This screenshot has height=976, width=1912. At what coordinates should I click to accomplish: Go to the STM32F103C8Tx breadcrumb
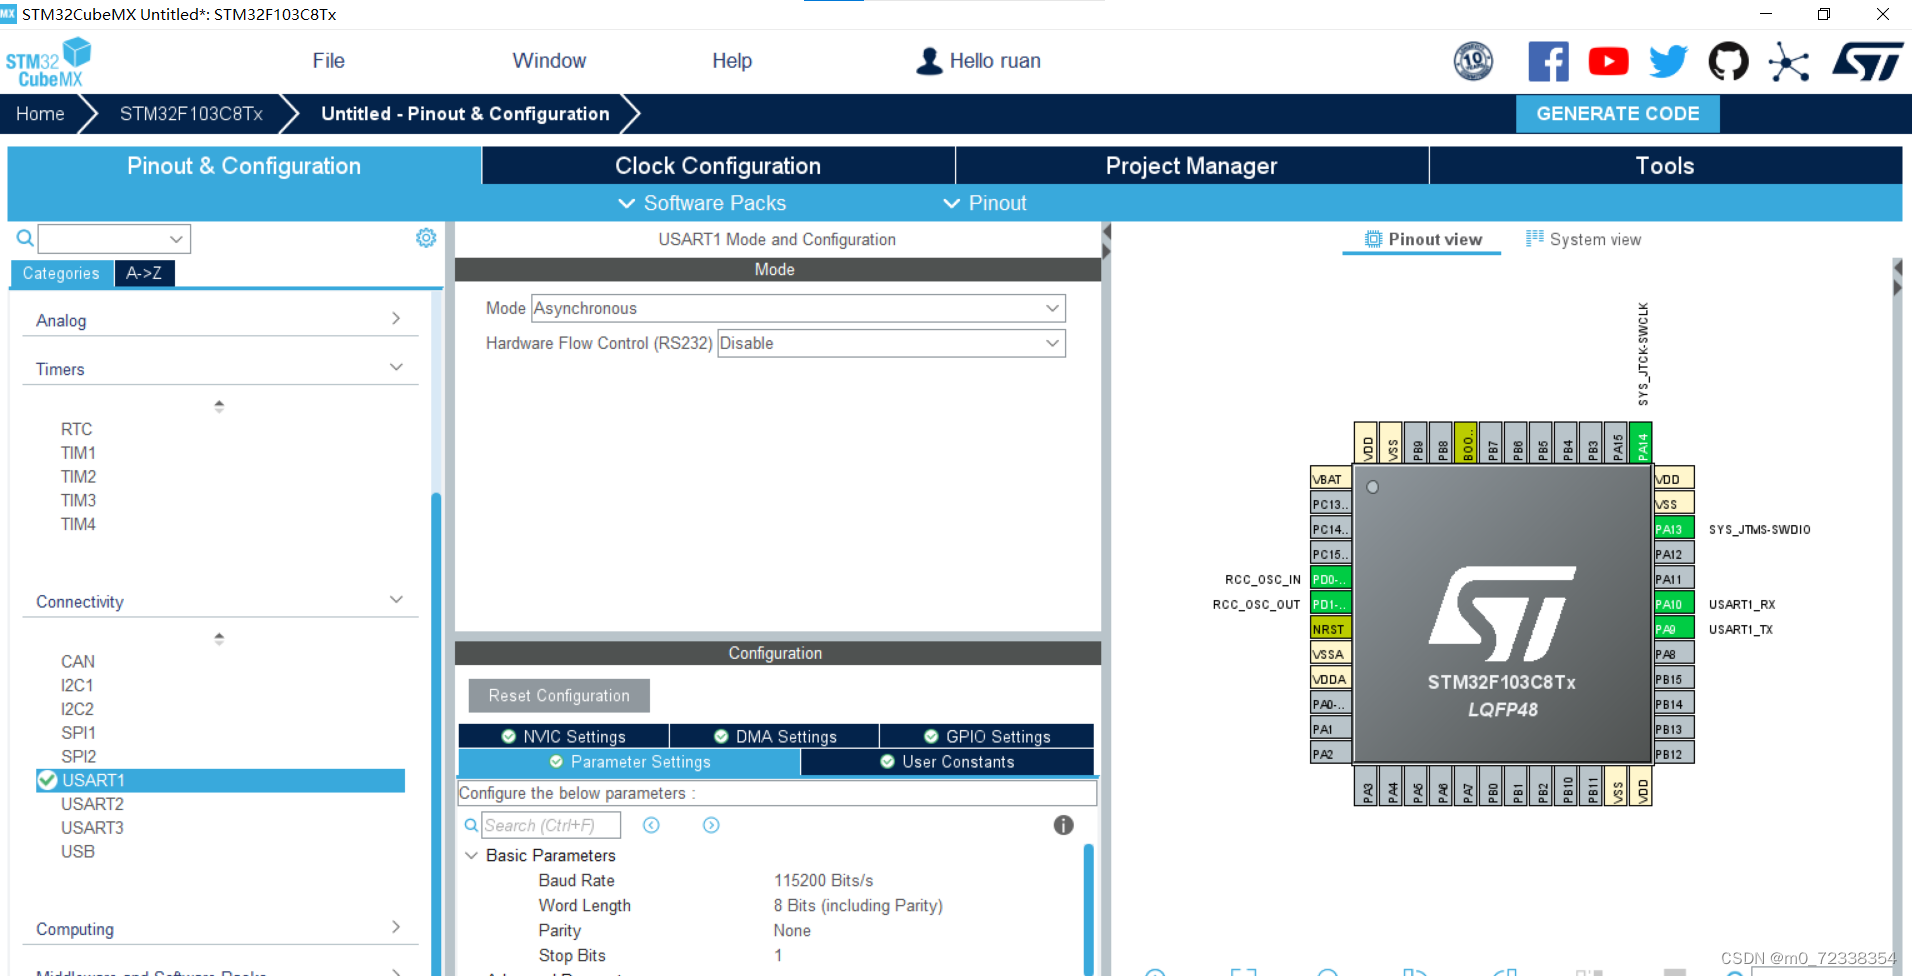click(191, 114)
